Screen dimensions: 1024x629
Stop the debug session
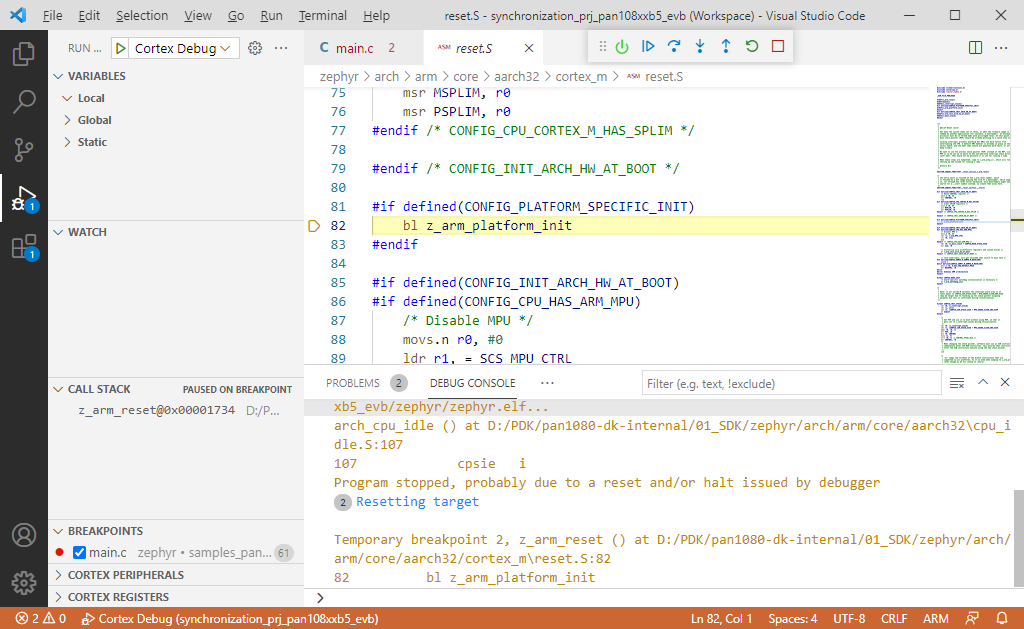[x=778, y=46]
